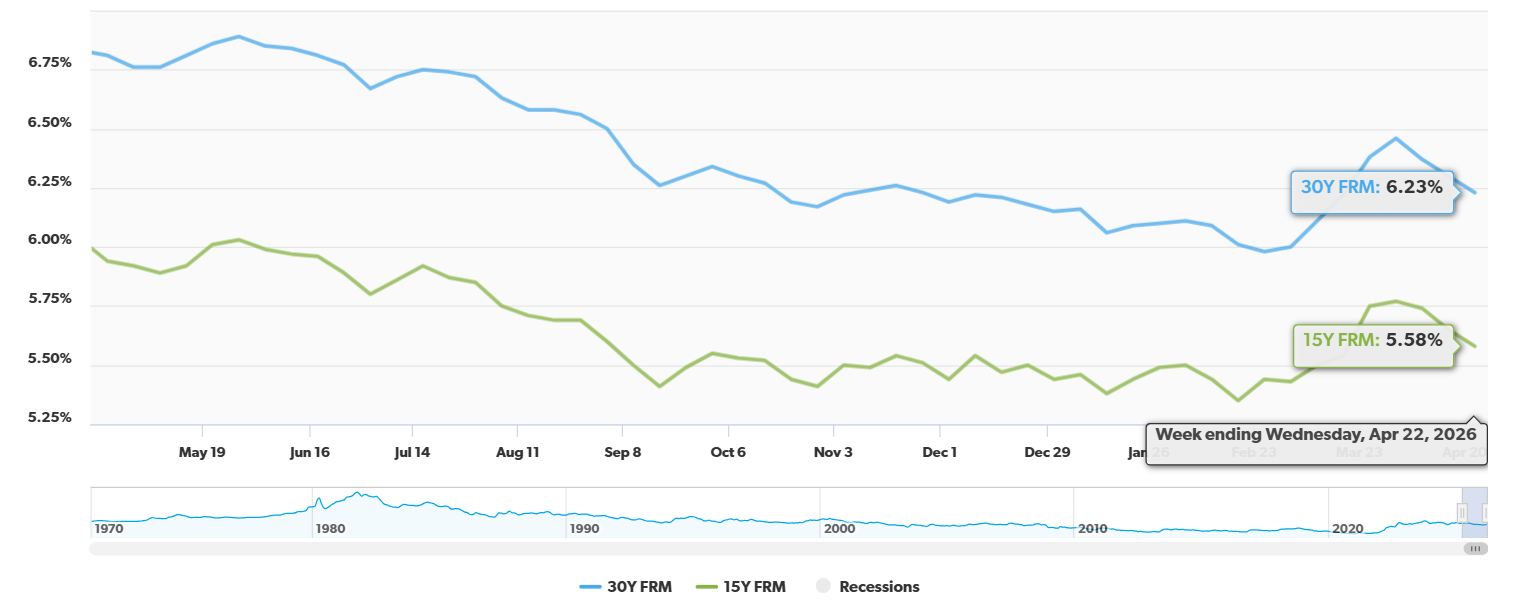Click the gray Recessions circle icon

pos(823,587)
